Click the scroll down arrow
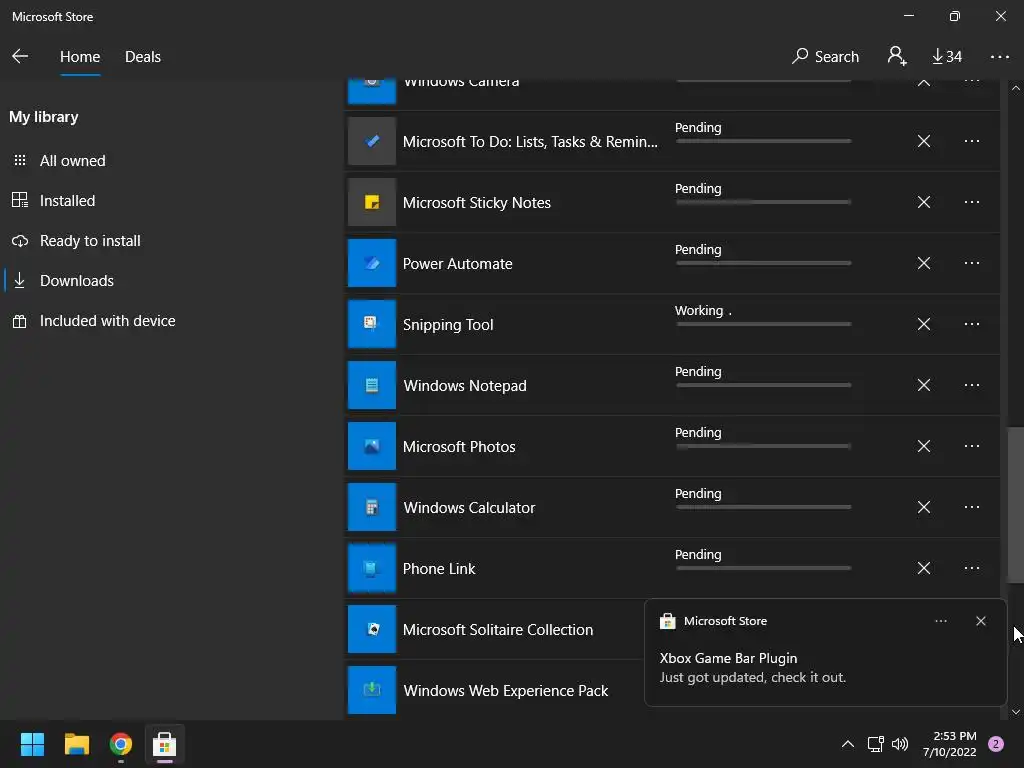 [1015, 712]
